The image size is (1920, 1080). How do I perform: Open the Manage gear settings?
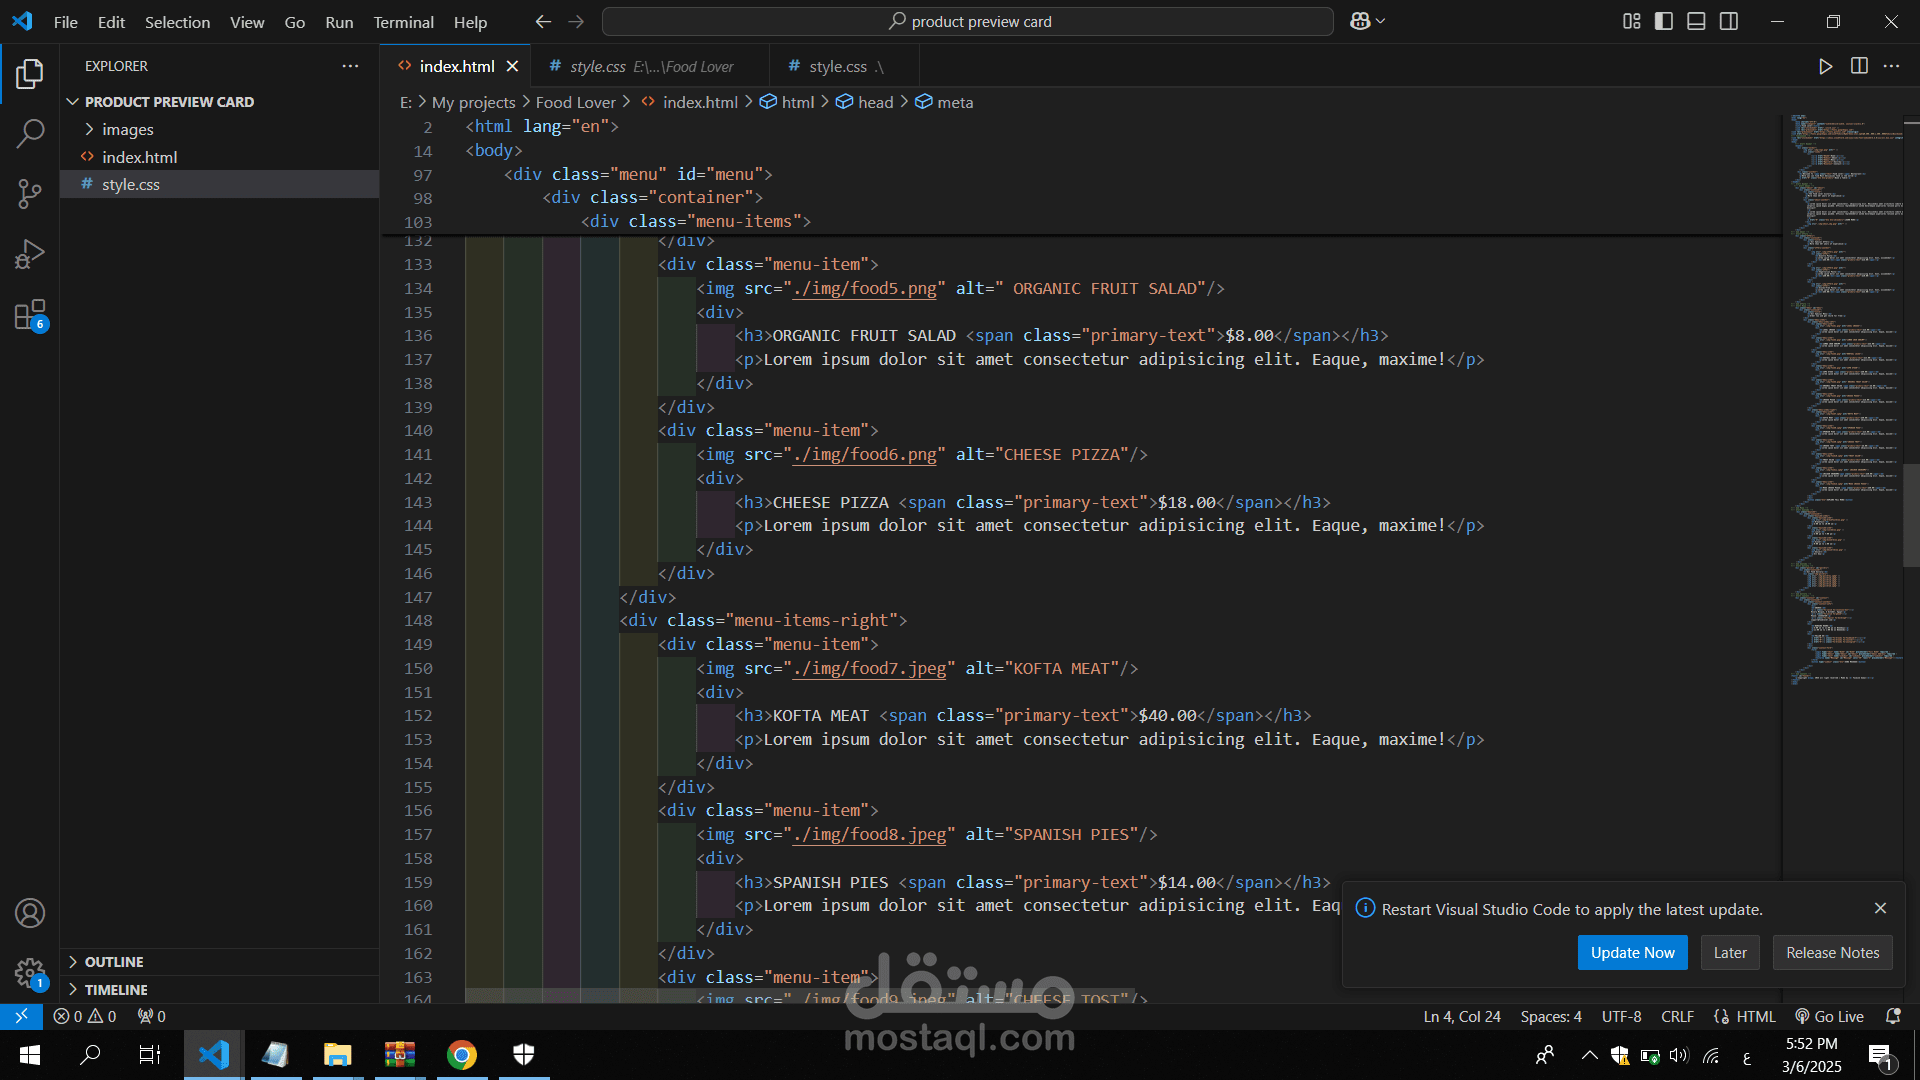click(x=30, y=971)
